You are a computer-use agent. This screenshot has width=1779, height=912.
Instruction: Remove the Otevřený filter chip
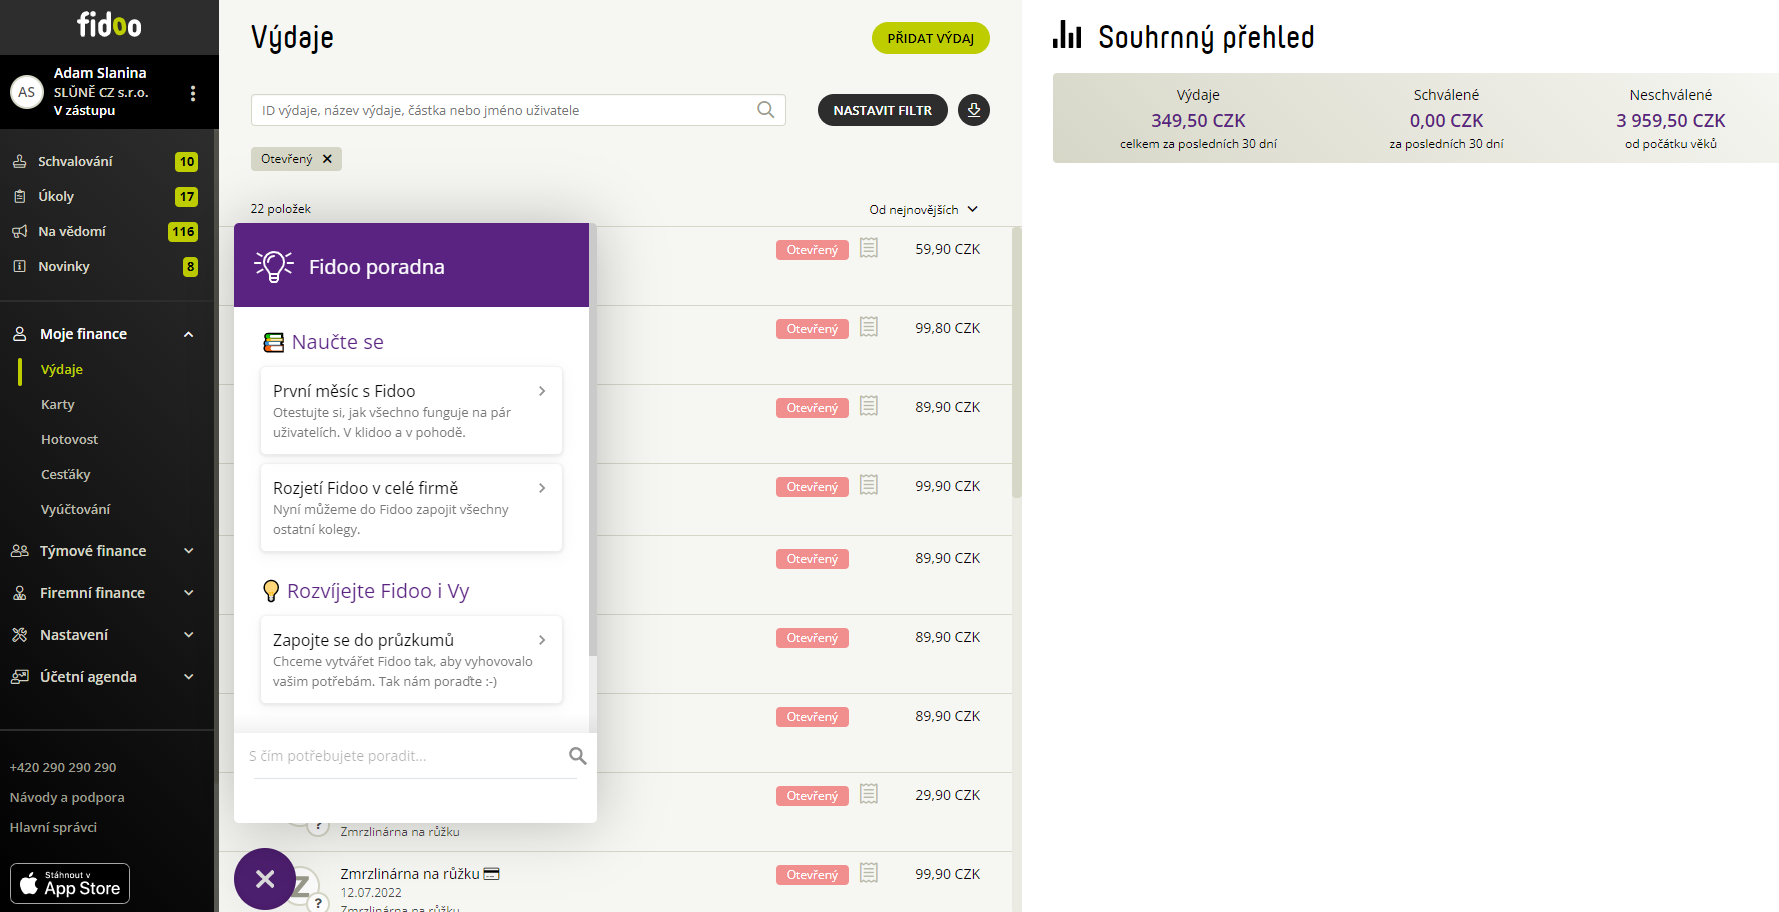pyautogui.click(x=327, y=159)
